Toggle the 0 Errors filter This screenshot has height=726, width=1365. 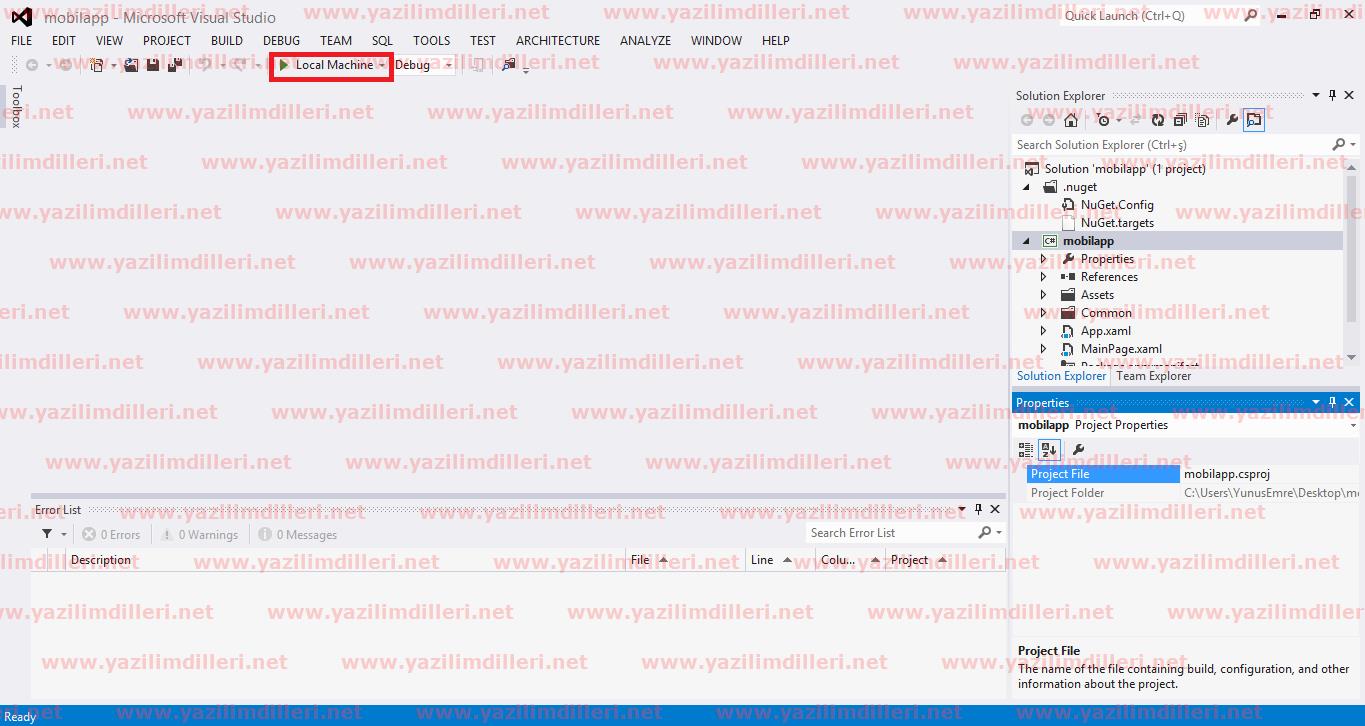[x=111, y=535]
